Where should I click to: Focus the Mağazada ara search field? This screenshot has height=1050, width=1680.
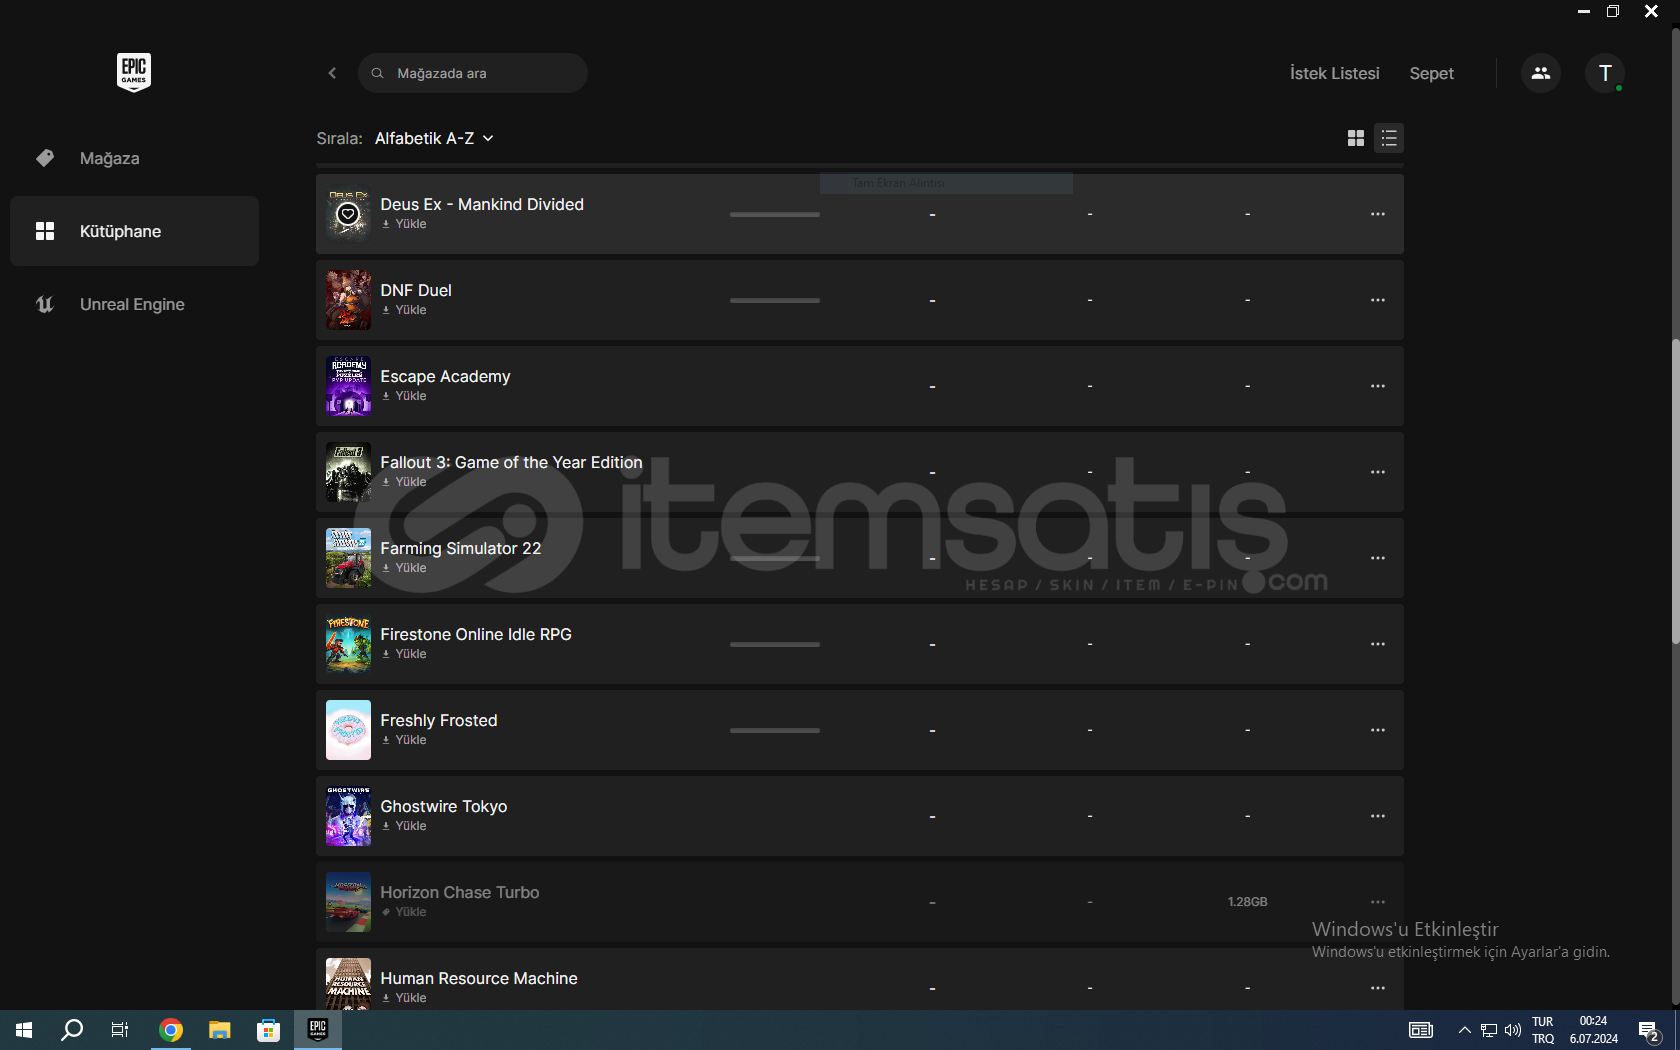pos(473,73)
